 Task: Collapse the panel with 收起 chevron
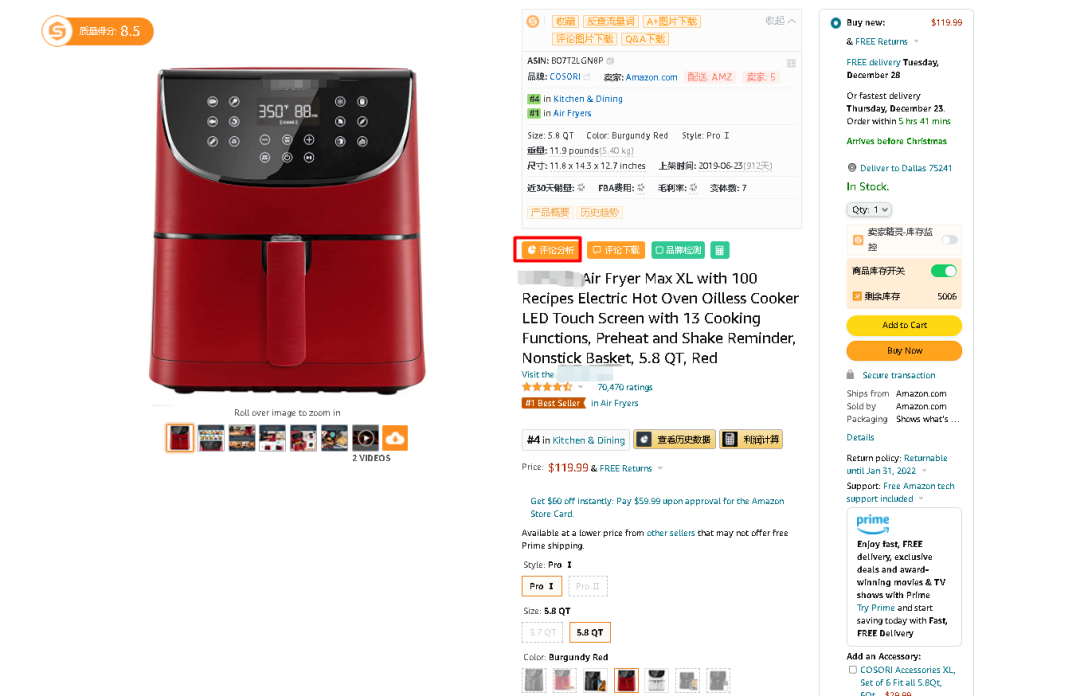(781, 21)
